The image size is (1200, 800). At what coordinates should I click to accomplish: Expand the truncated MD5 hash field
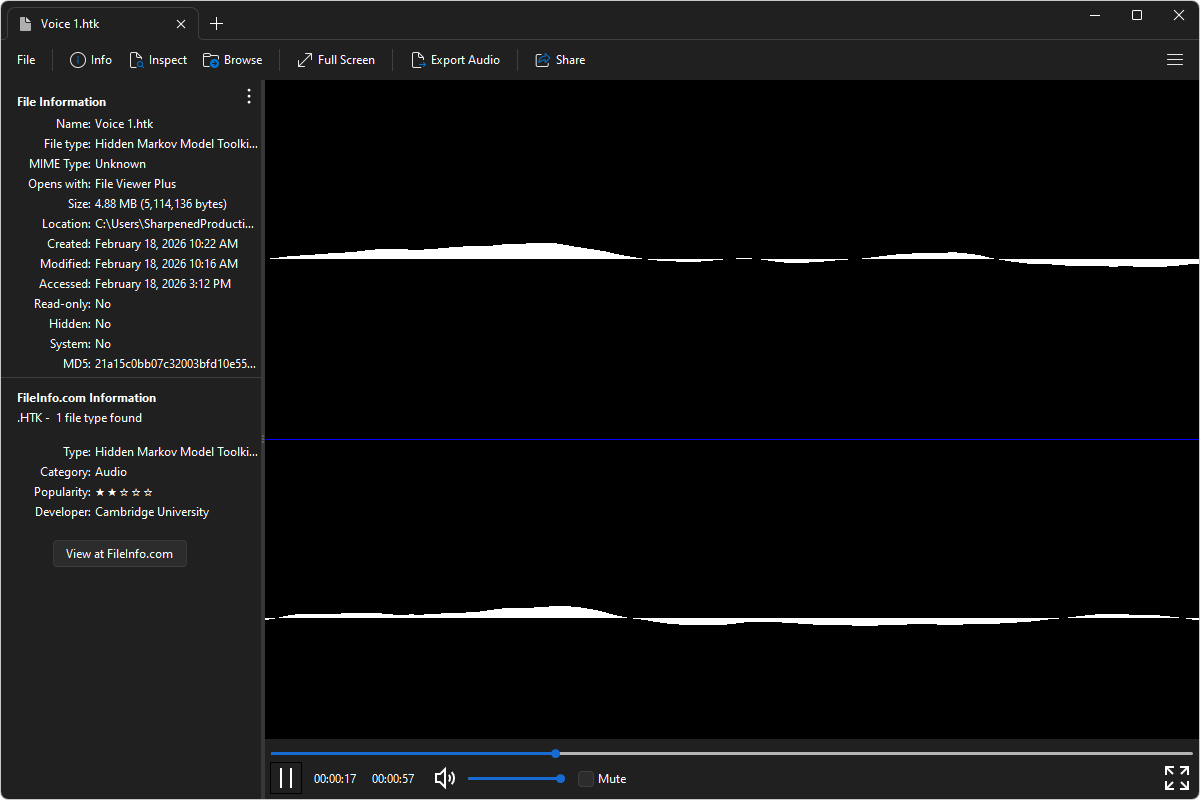[175, 363]
